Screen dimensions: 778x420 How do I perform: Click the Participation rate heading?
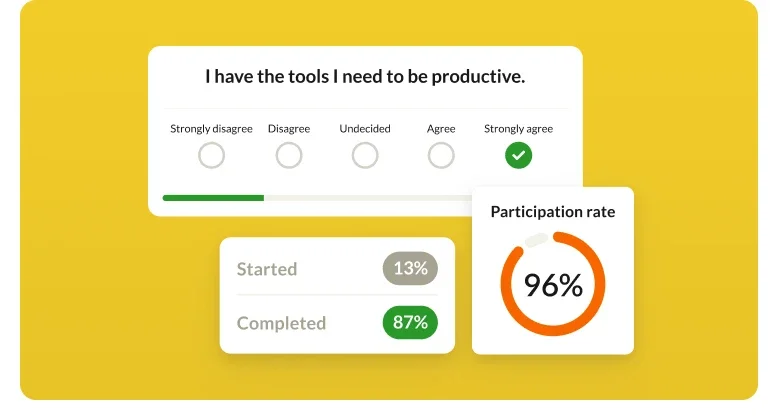click(x=553, y=212)
